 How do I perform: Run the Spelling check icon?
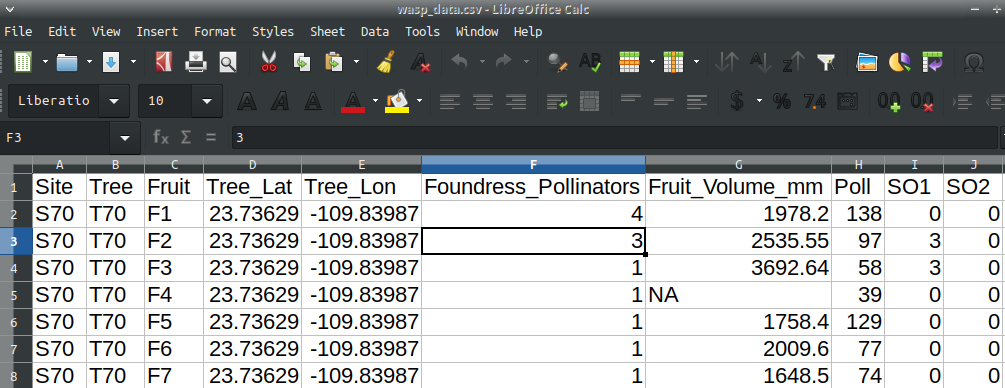(x=589, y=62)
